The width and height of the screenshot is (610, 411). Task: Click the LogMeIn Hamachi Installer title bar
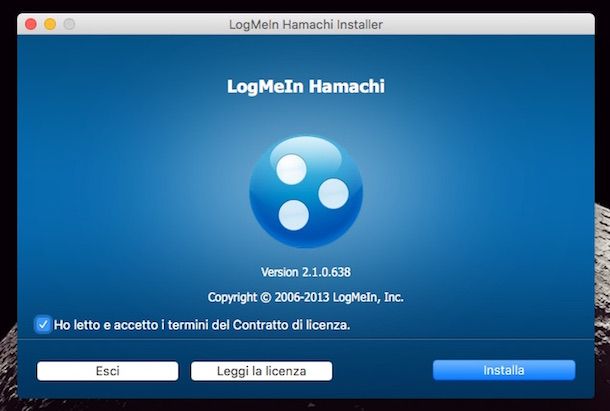pos(306,24)
